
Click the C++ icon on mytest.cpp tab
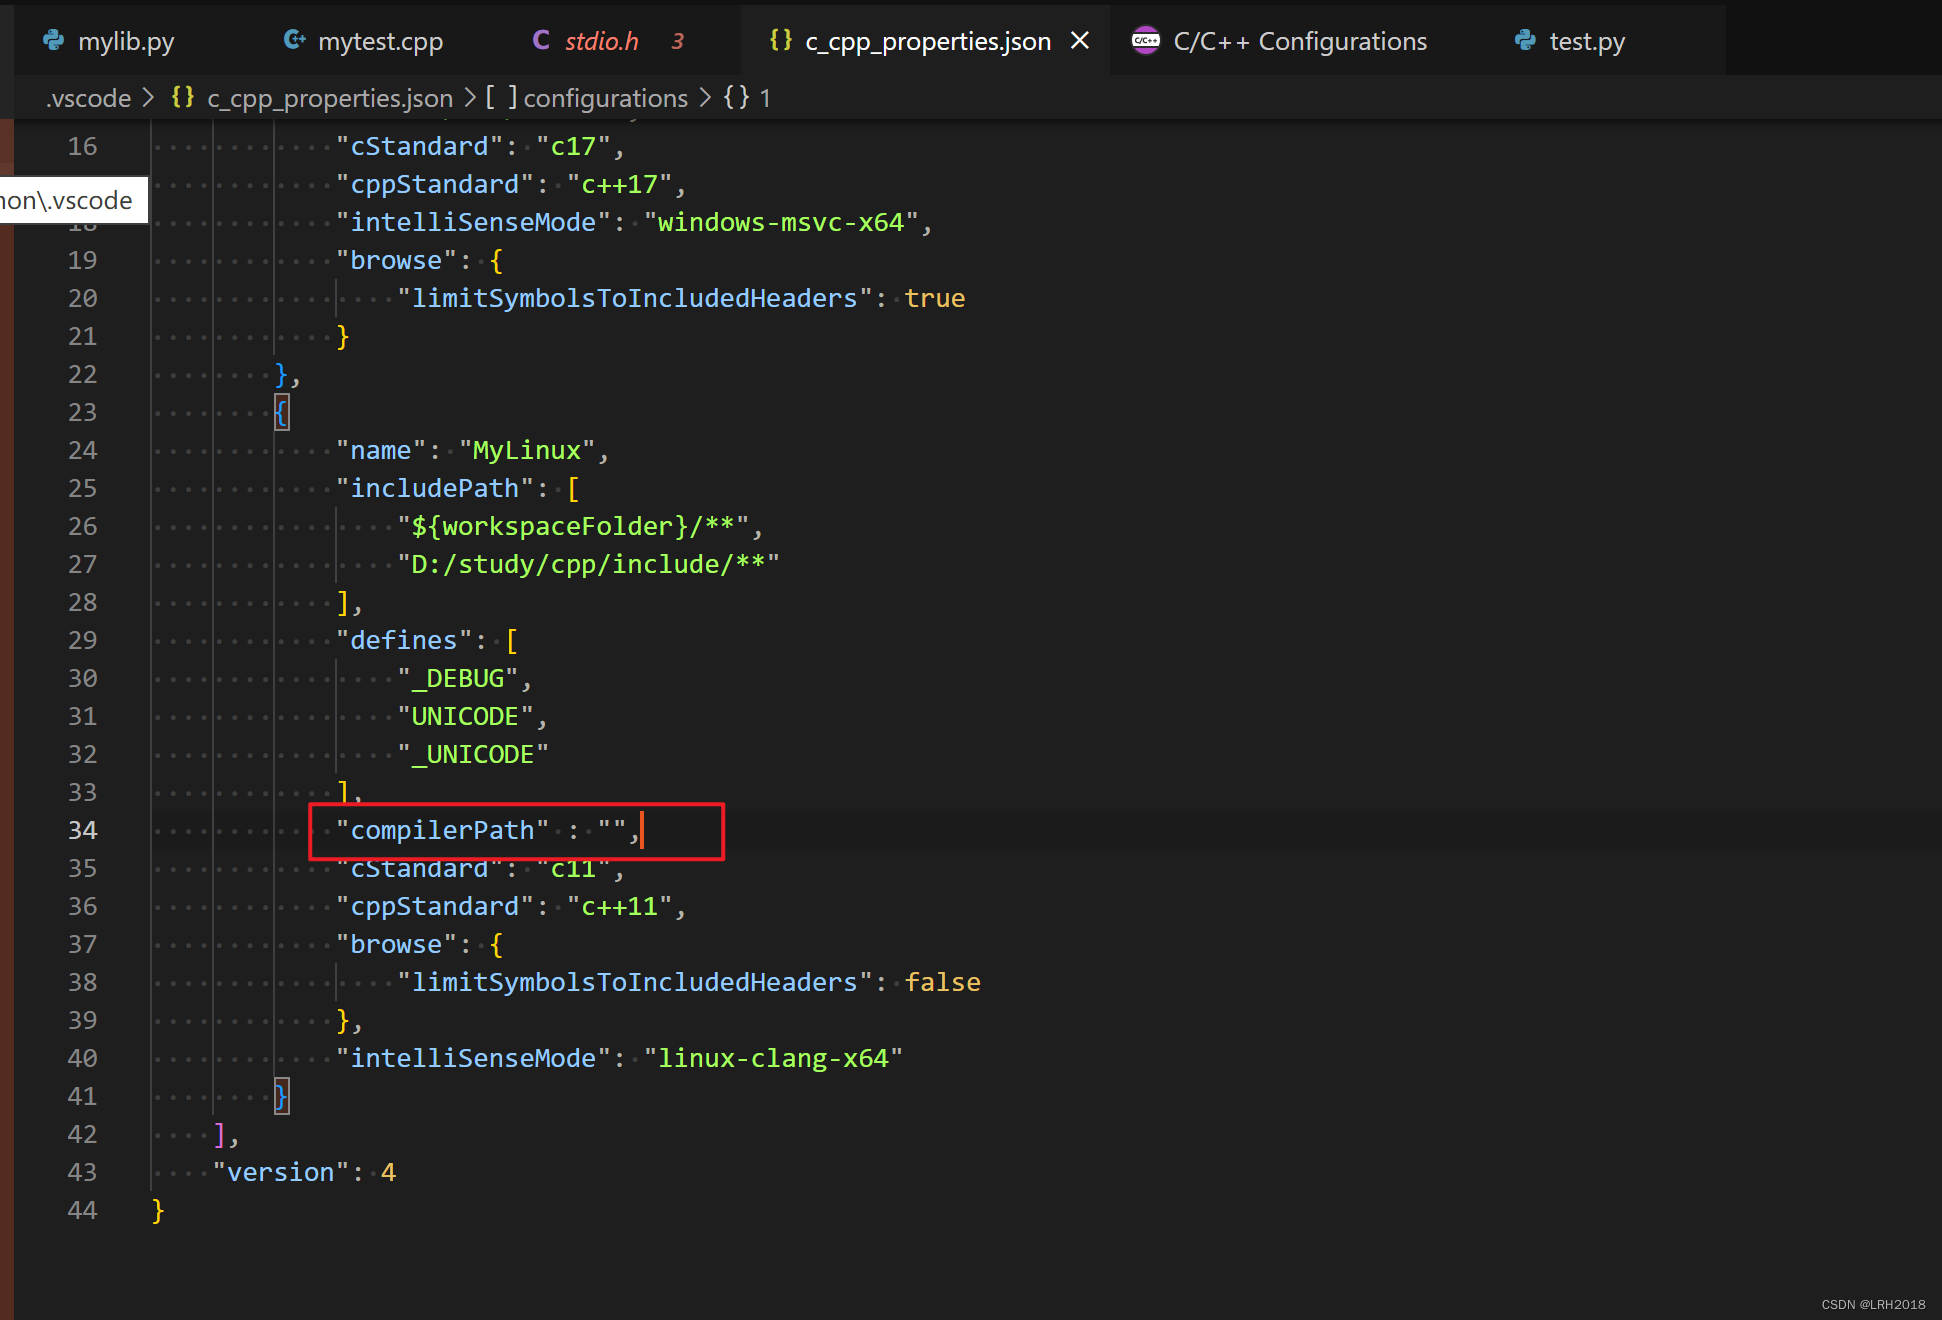[294, 40]
